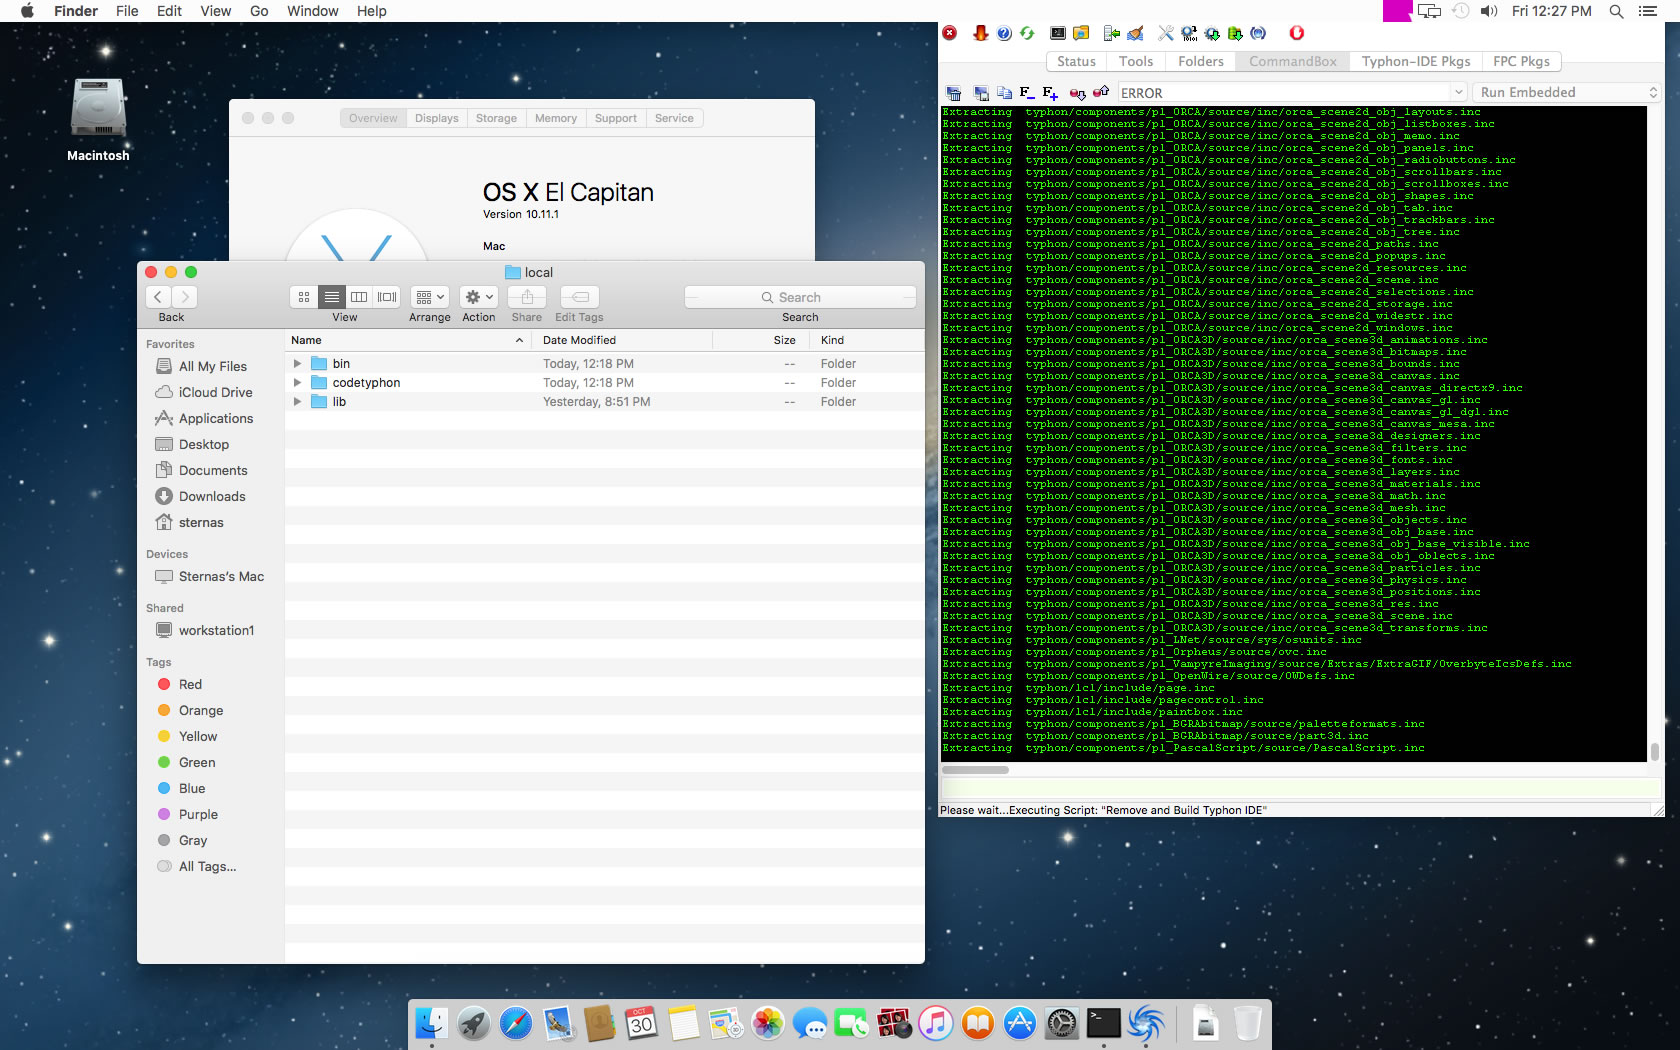
Task: Switch Finder to cover flow view
Action: tap(387, 297)
